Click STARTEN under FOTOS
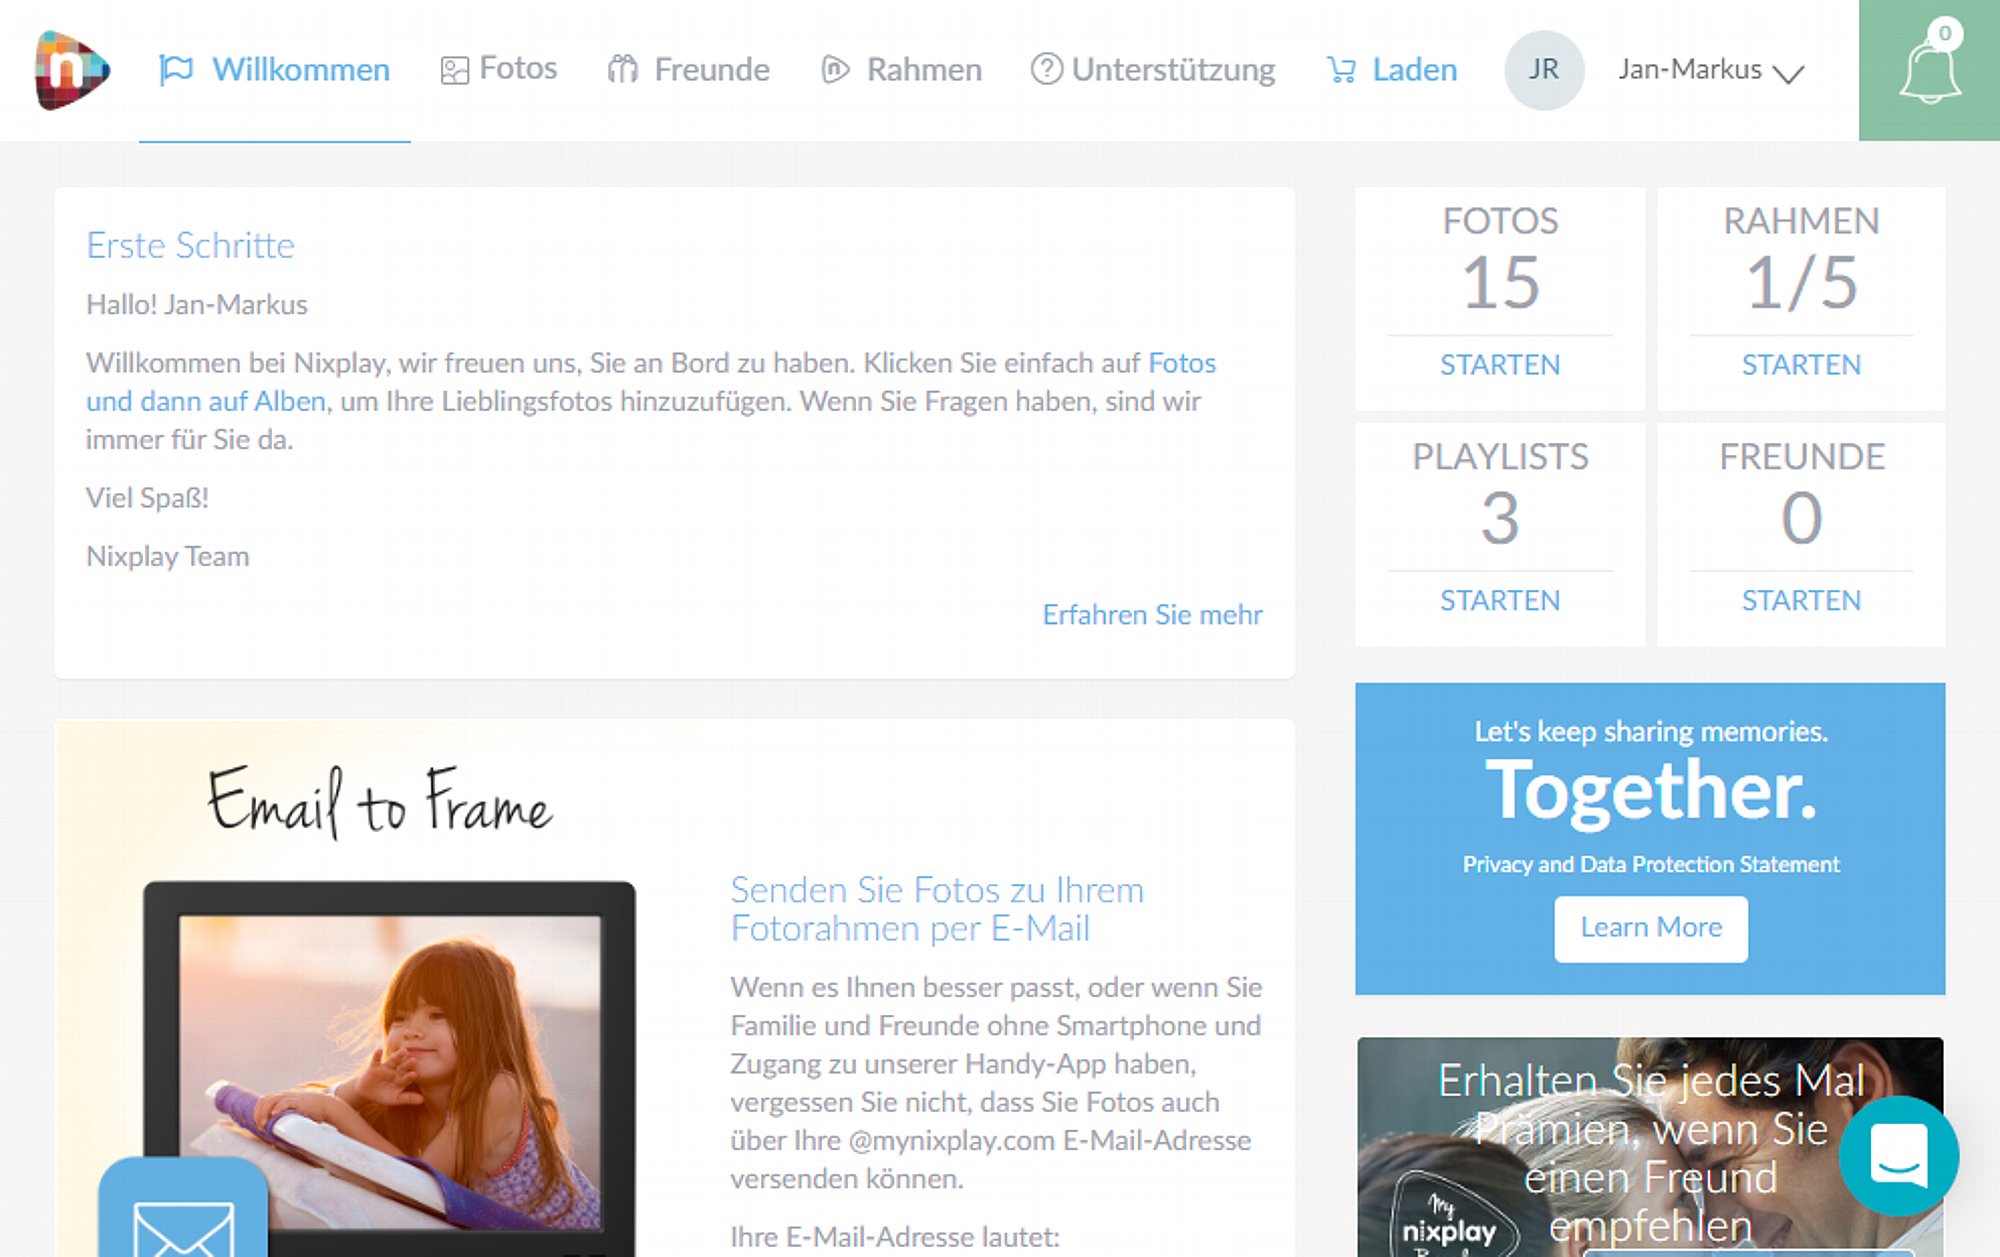 pyautogui.click(x=1500, y=365)
